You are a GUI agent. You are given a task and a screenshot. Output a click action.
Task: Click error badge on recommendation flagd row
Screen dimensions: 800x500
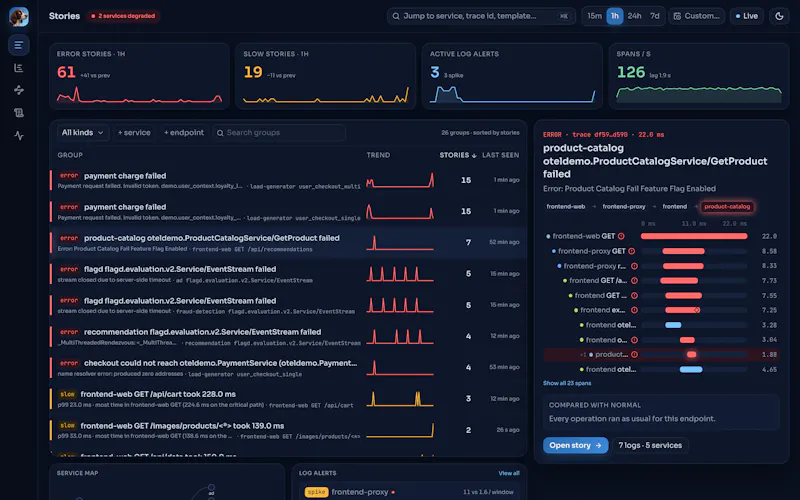(69, 332)
